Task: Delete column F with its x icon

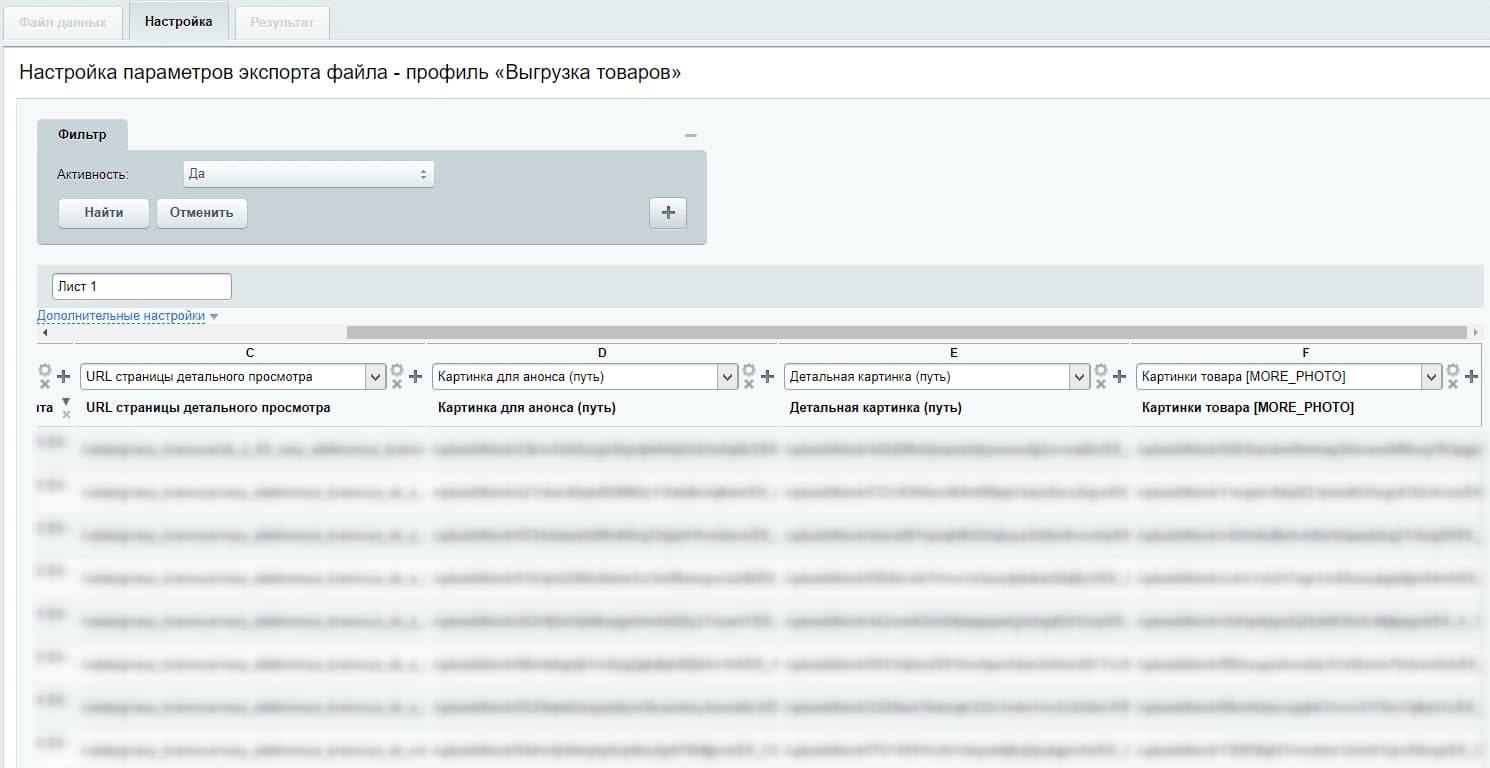Action: (x=1454, y=383)
